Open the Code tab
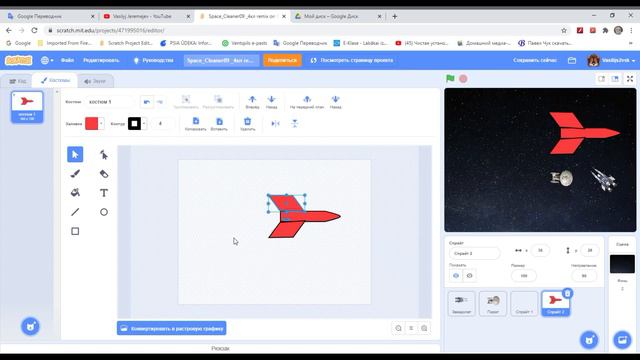640x360 pixels. pyautogui.click(x=18, y=81)
